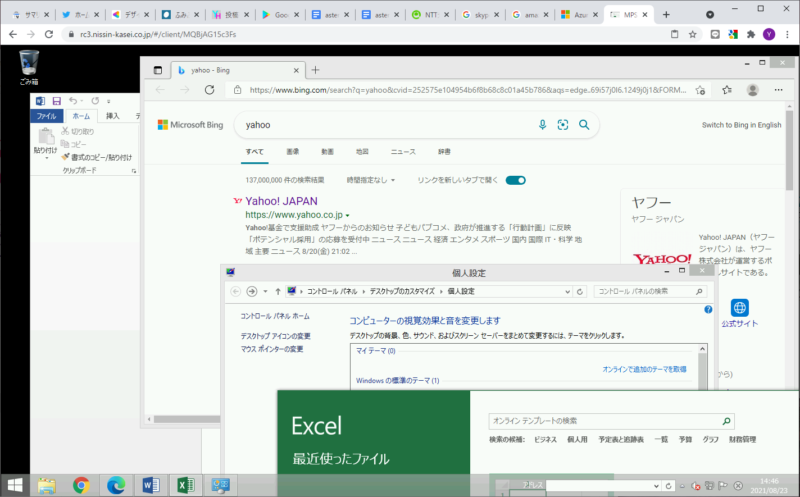Click the magnifier search icon in the Bing search box
The image size is (800, 497).
tap(584, 125)
